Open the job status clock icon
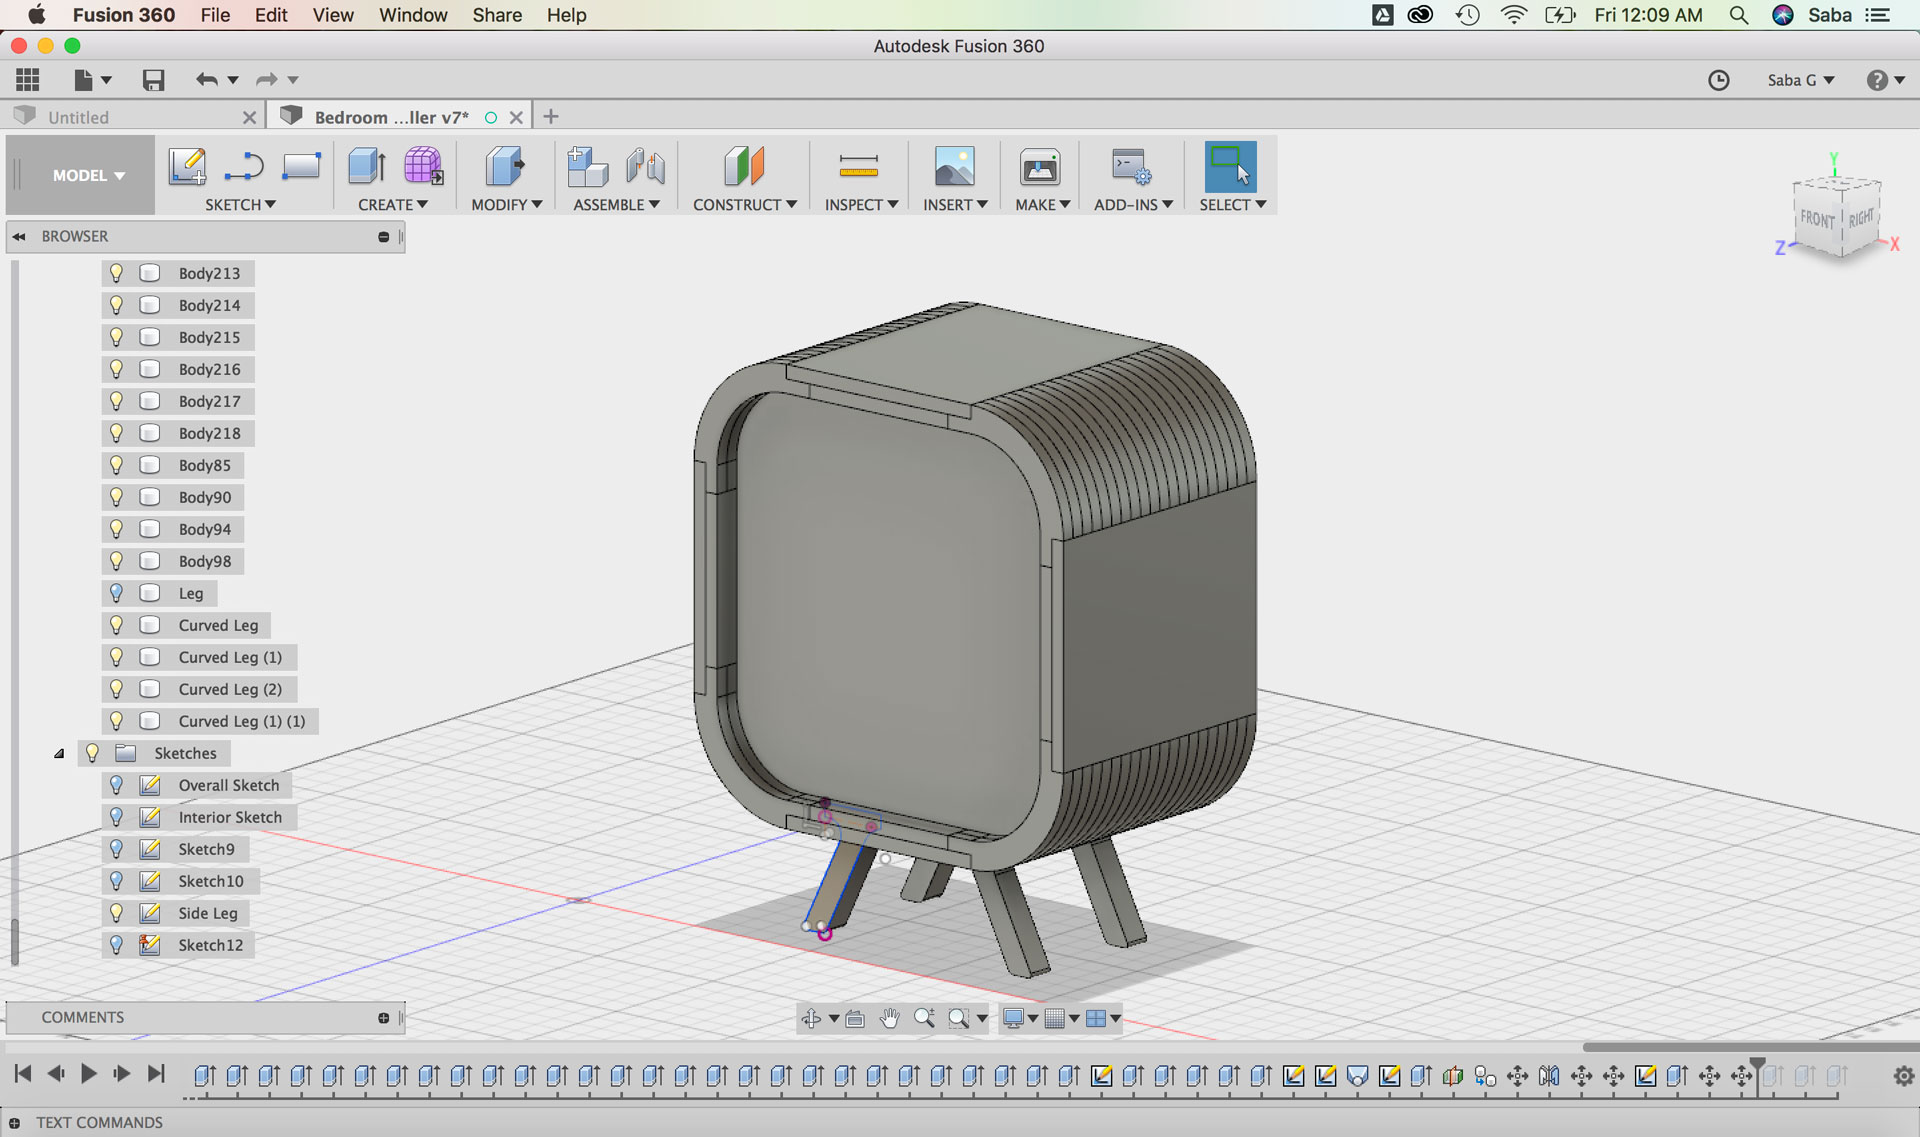This screenshot has height=1137, width=1920. coord(1718,80)
